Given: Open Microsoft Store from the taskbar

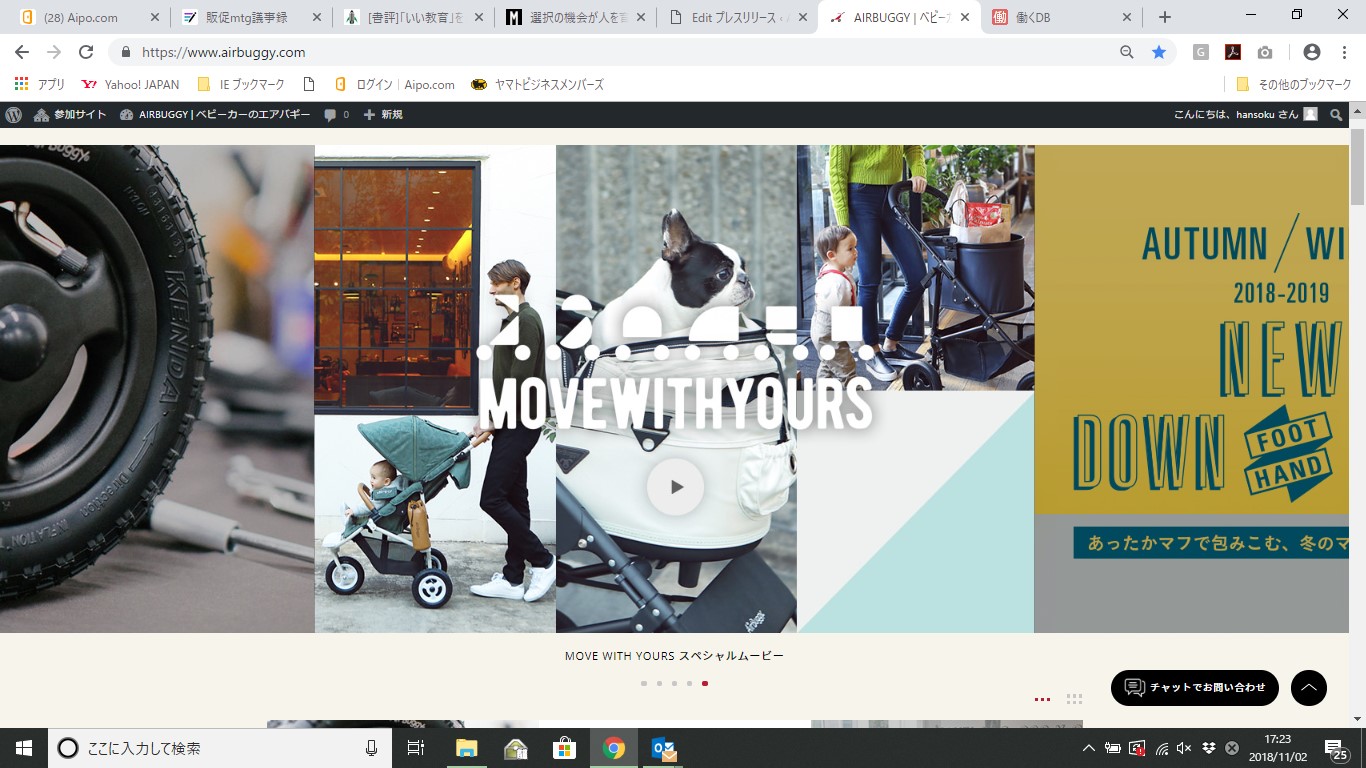Looking at the screenshot, I should coord(565,748).
